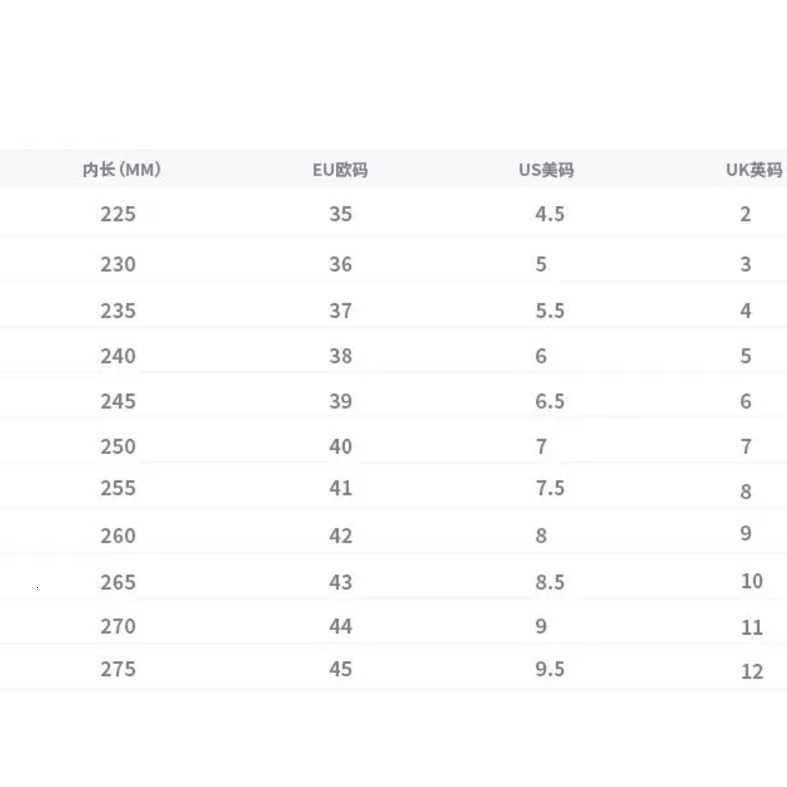This screenshot has width=787, height=787.
Task: Select UK size 10 cell
Action: click(x=752, y=581)
